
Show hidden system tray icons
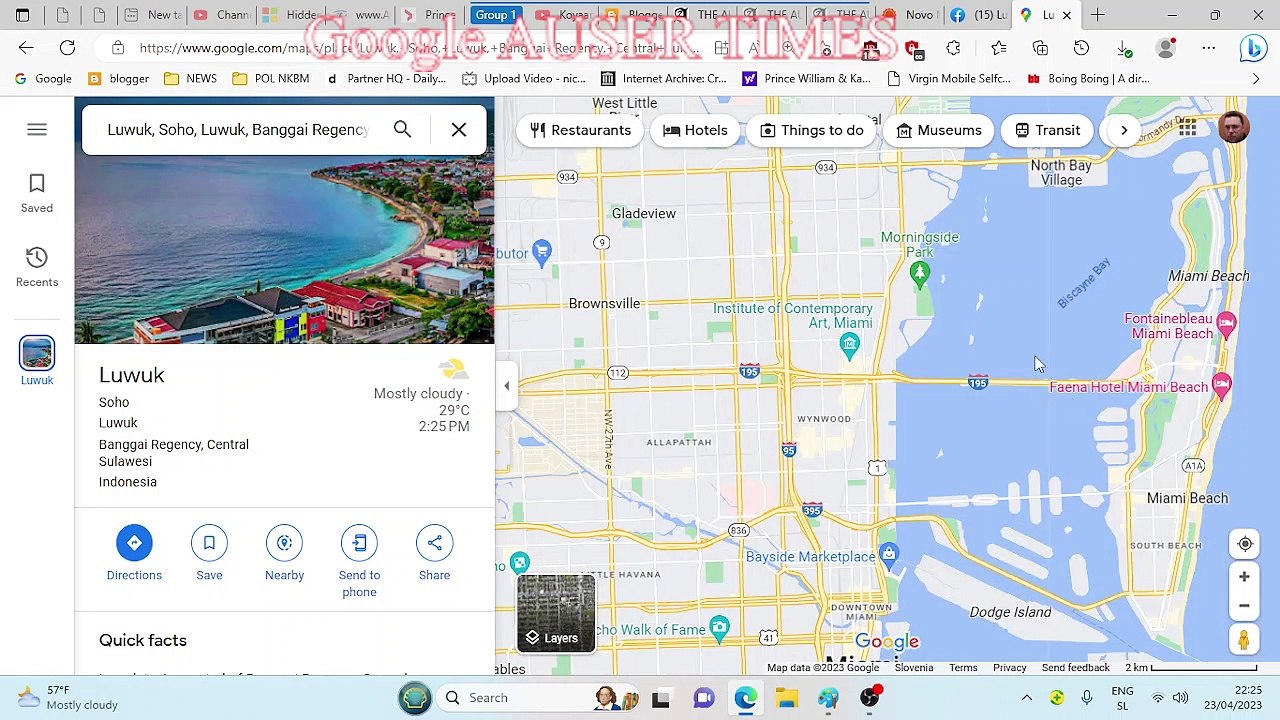click(x=1026, y=698)
